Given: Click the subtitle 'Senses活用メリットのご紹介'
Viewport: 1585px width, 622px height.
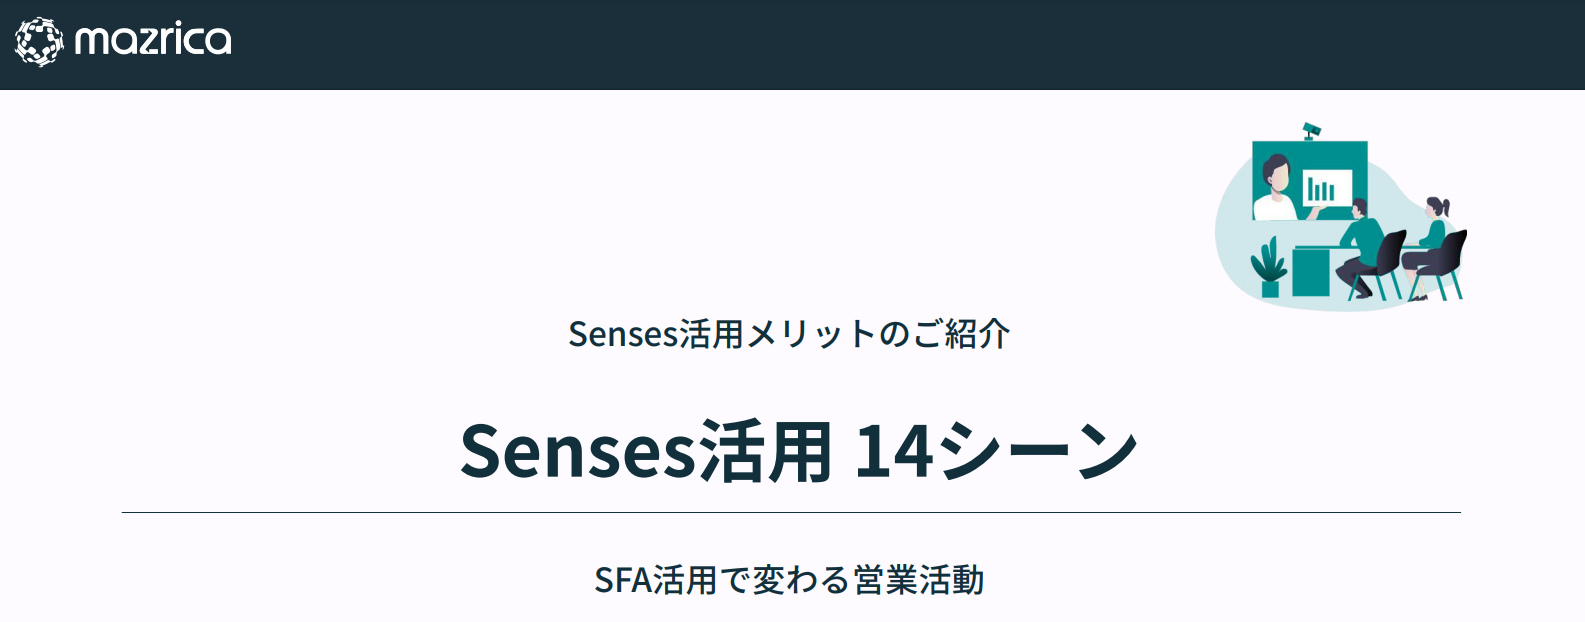Looking at the screenshot, I should click(x=789, y=334).
